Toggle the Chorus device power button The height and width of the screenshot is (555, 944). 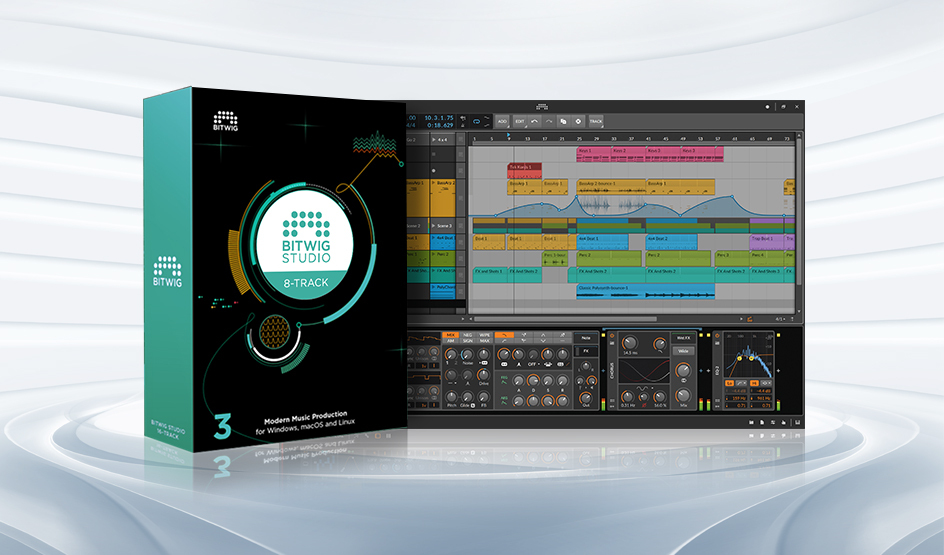coord(612,335)
